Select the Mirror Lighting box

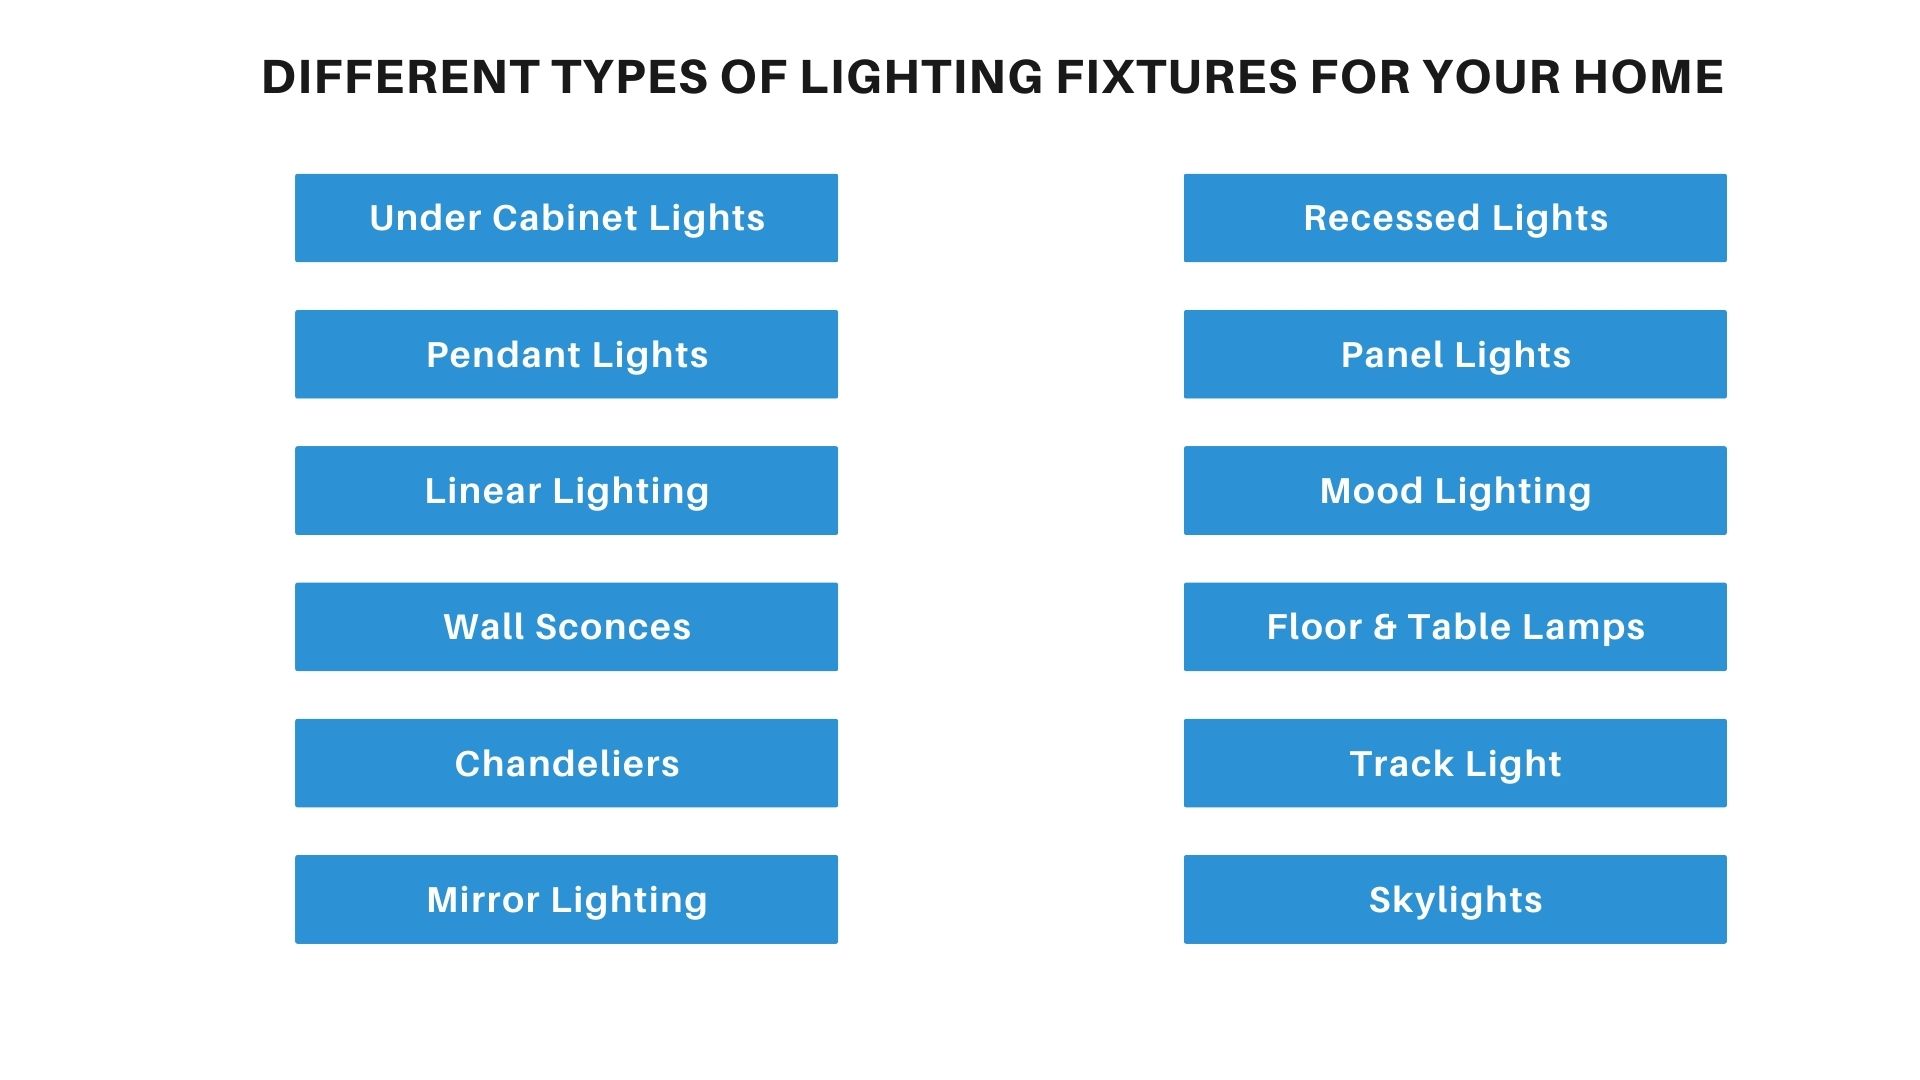(x=566, y=899)
